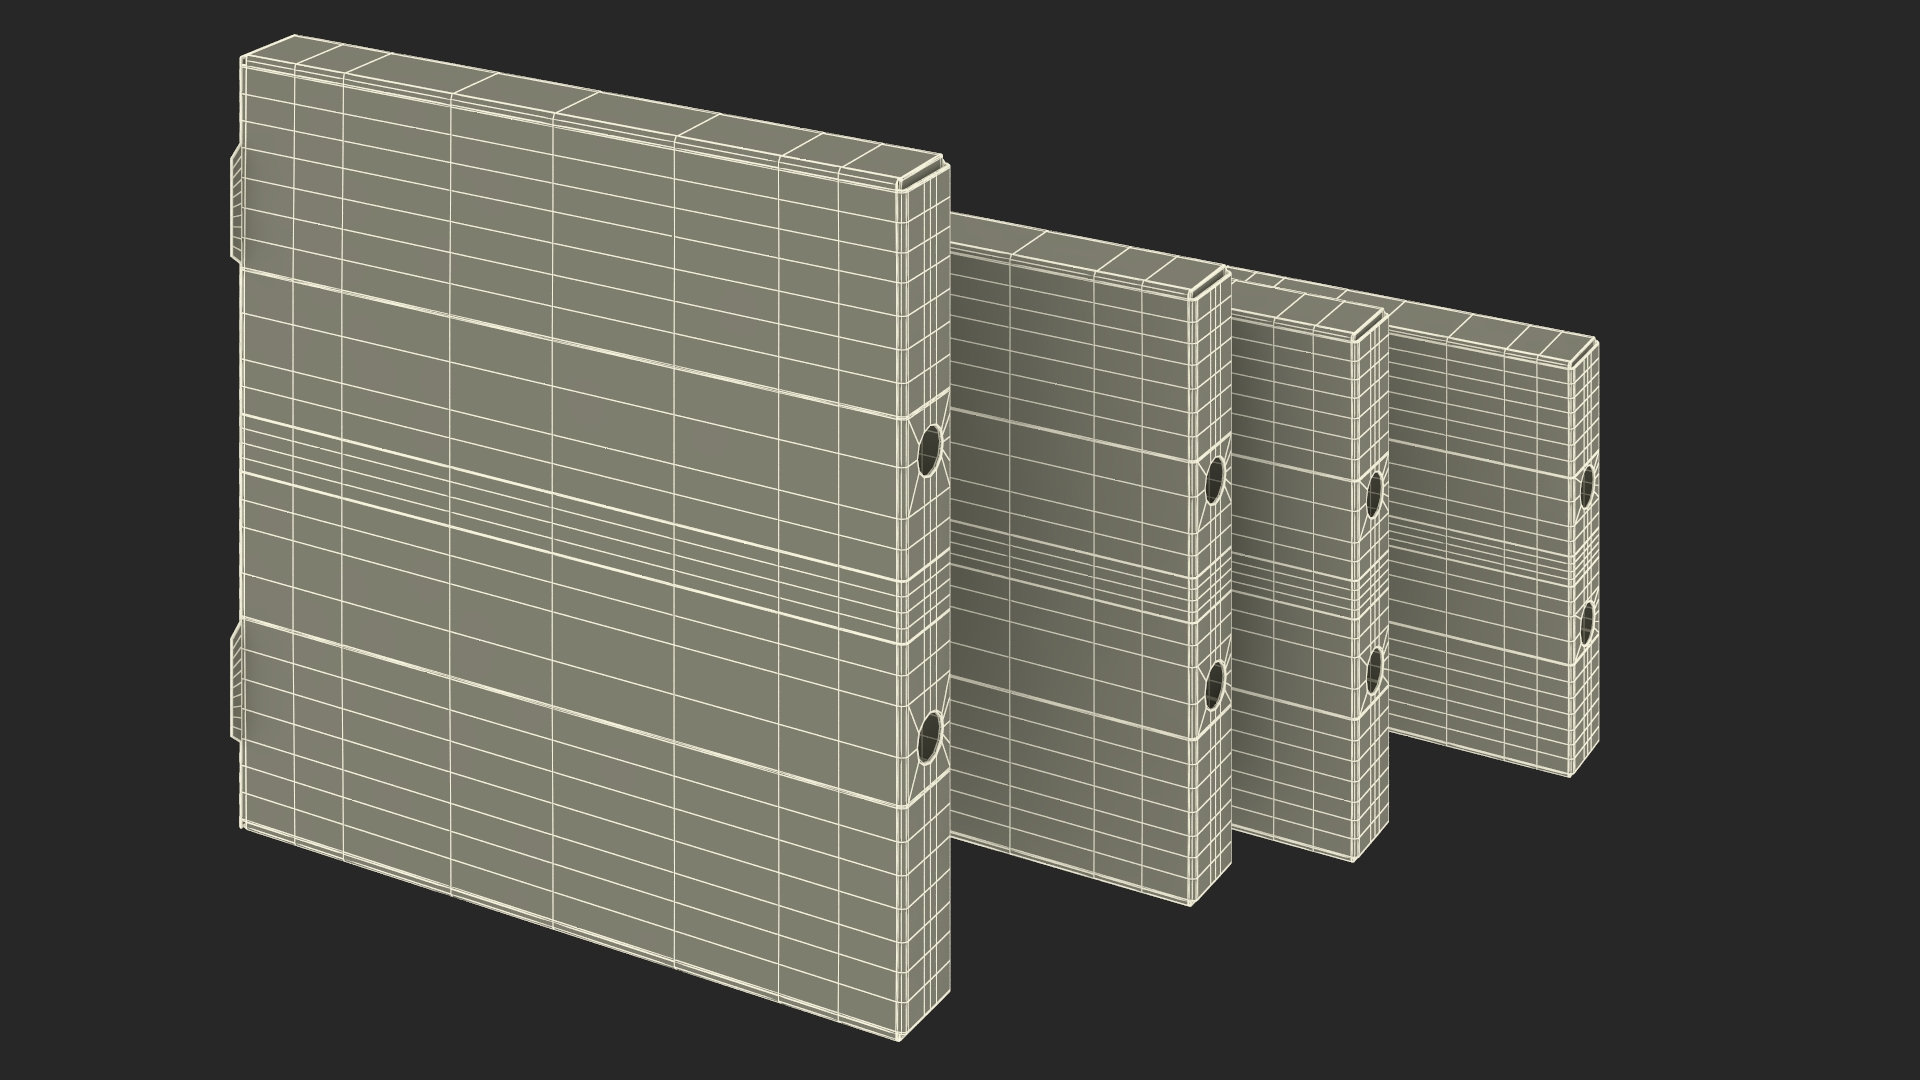Pick upper hole on rearmost panel
The height and width of the screenshot is (1080, 1920).
(x=1587, y=486)
